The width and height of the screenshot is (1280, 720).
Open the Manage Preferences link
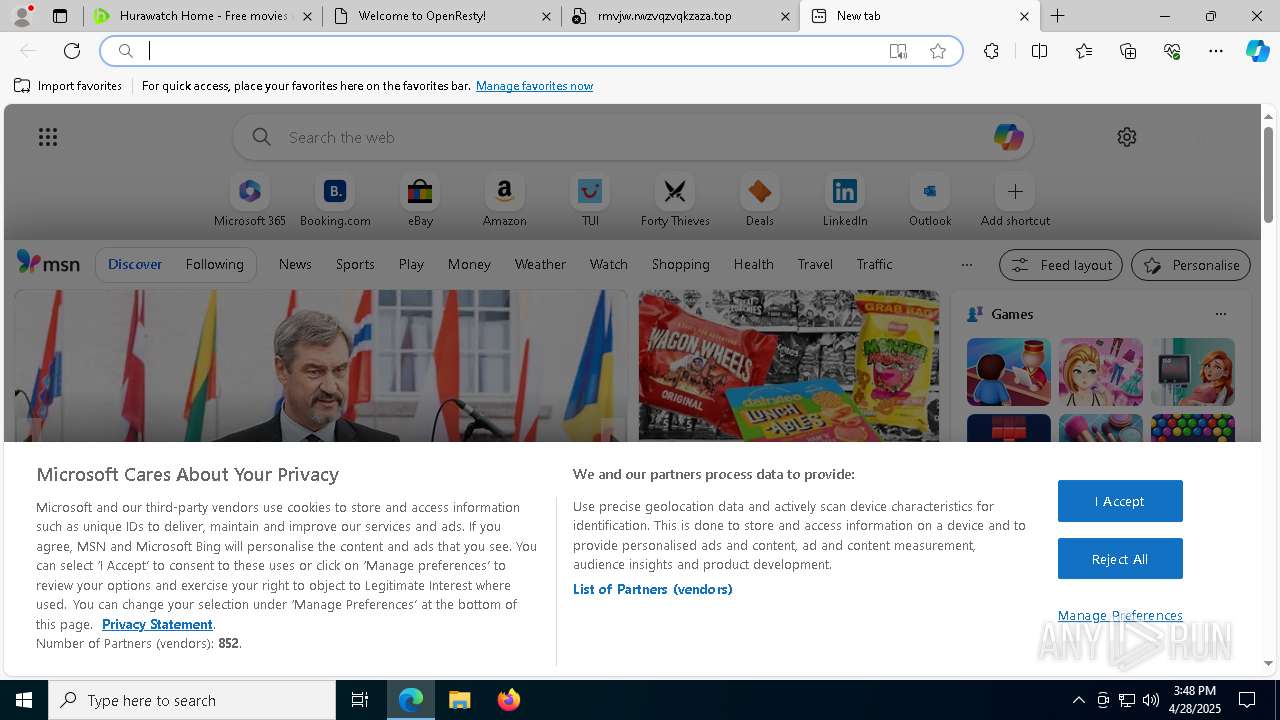1120,615
